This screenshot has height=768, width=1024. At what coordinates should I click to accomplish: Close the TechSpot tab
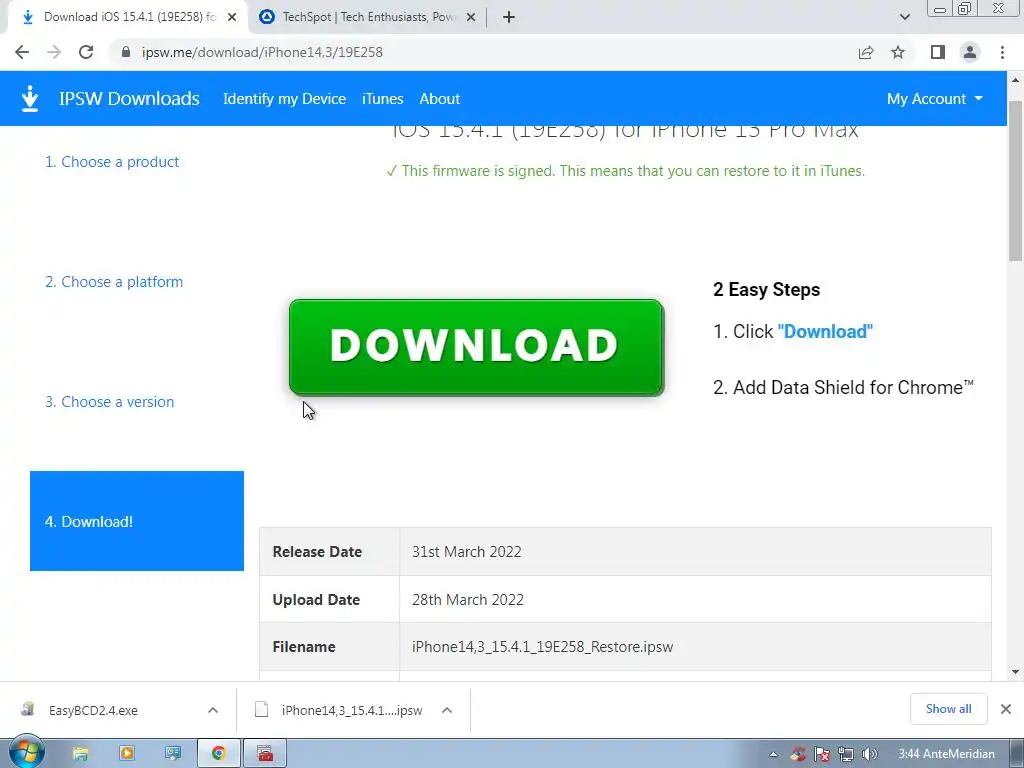click(x=471, y=17)
